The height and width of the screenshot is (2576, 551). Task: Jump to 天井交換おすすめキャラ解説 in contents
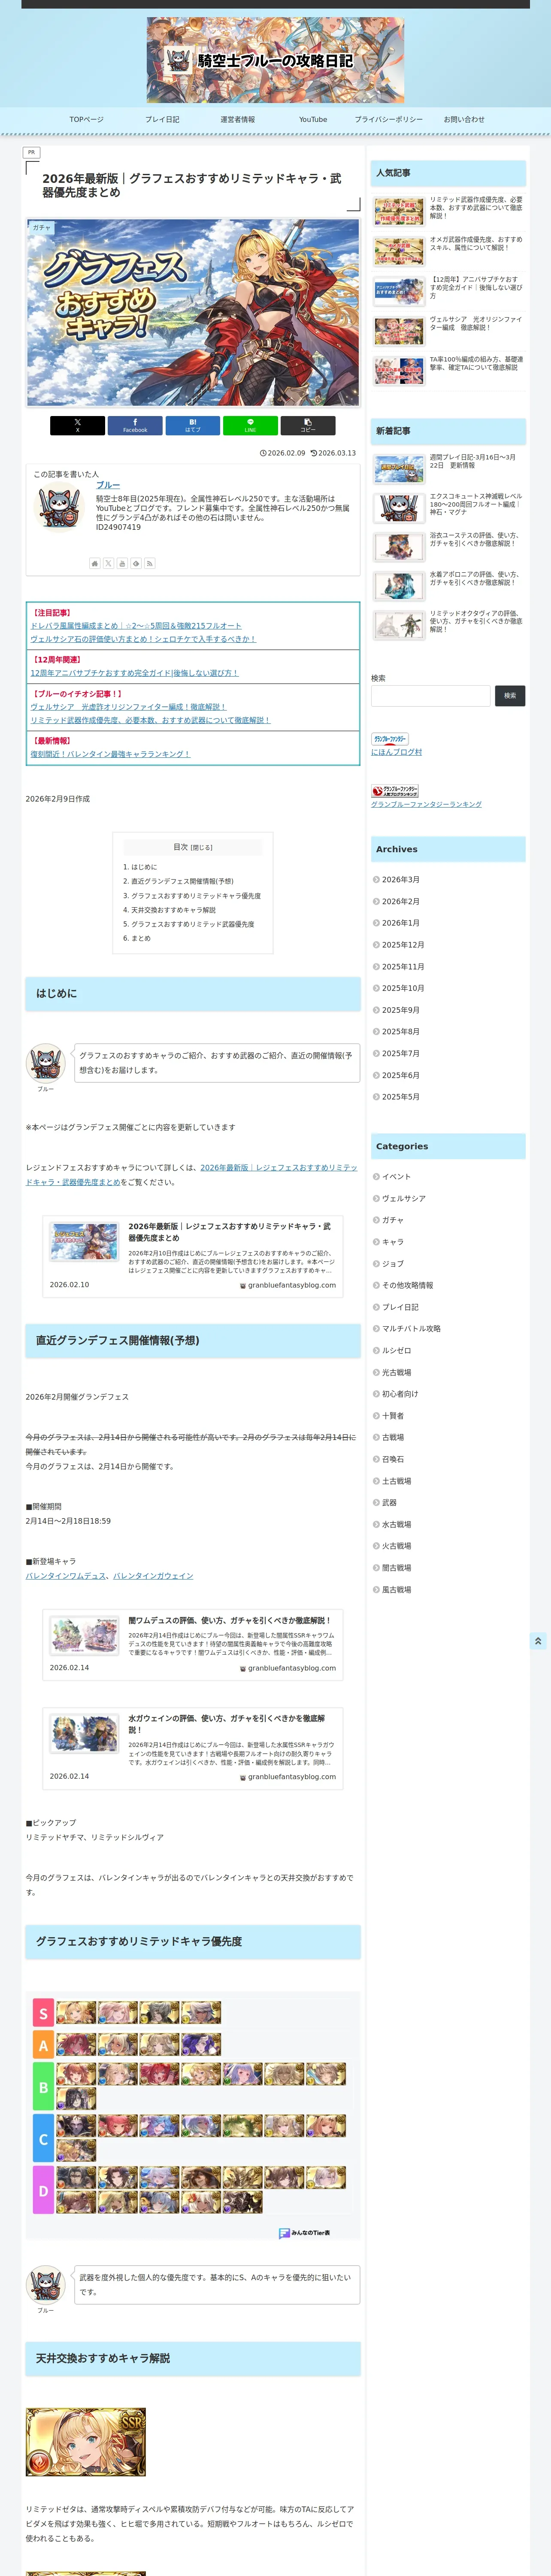pyautogui.click(x=173, y=910)
